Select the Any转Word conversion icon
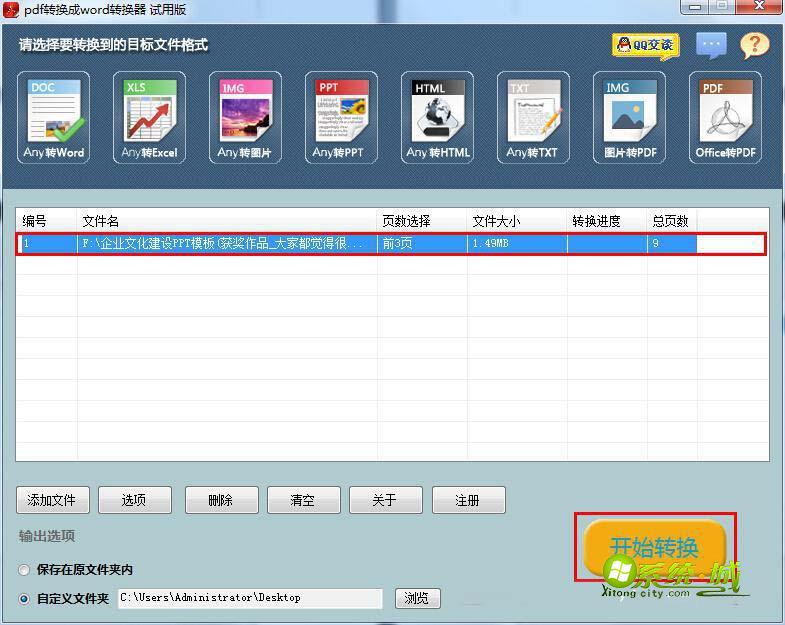This screenshot has height=625, width=785. [54, 117]
